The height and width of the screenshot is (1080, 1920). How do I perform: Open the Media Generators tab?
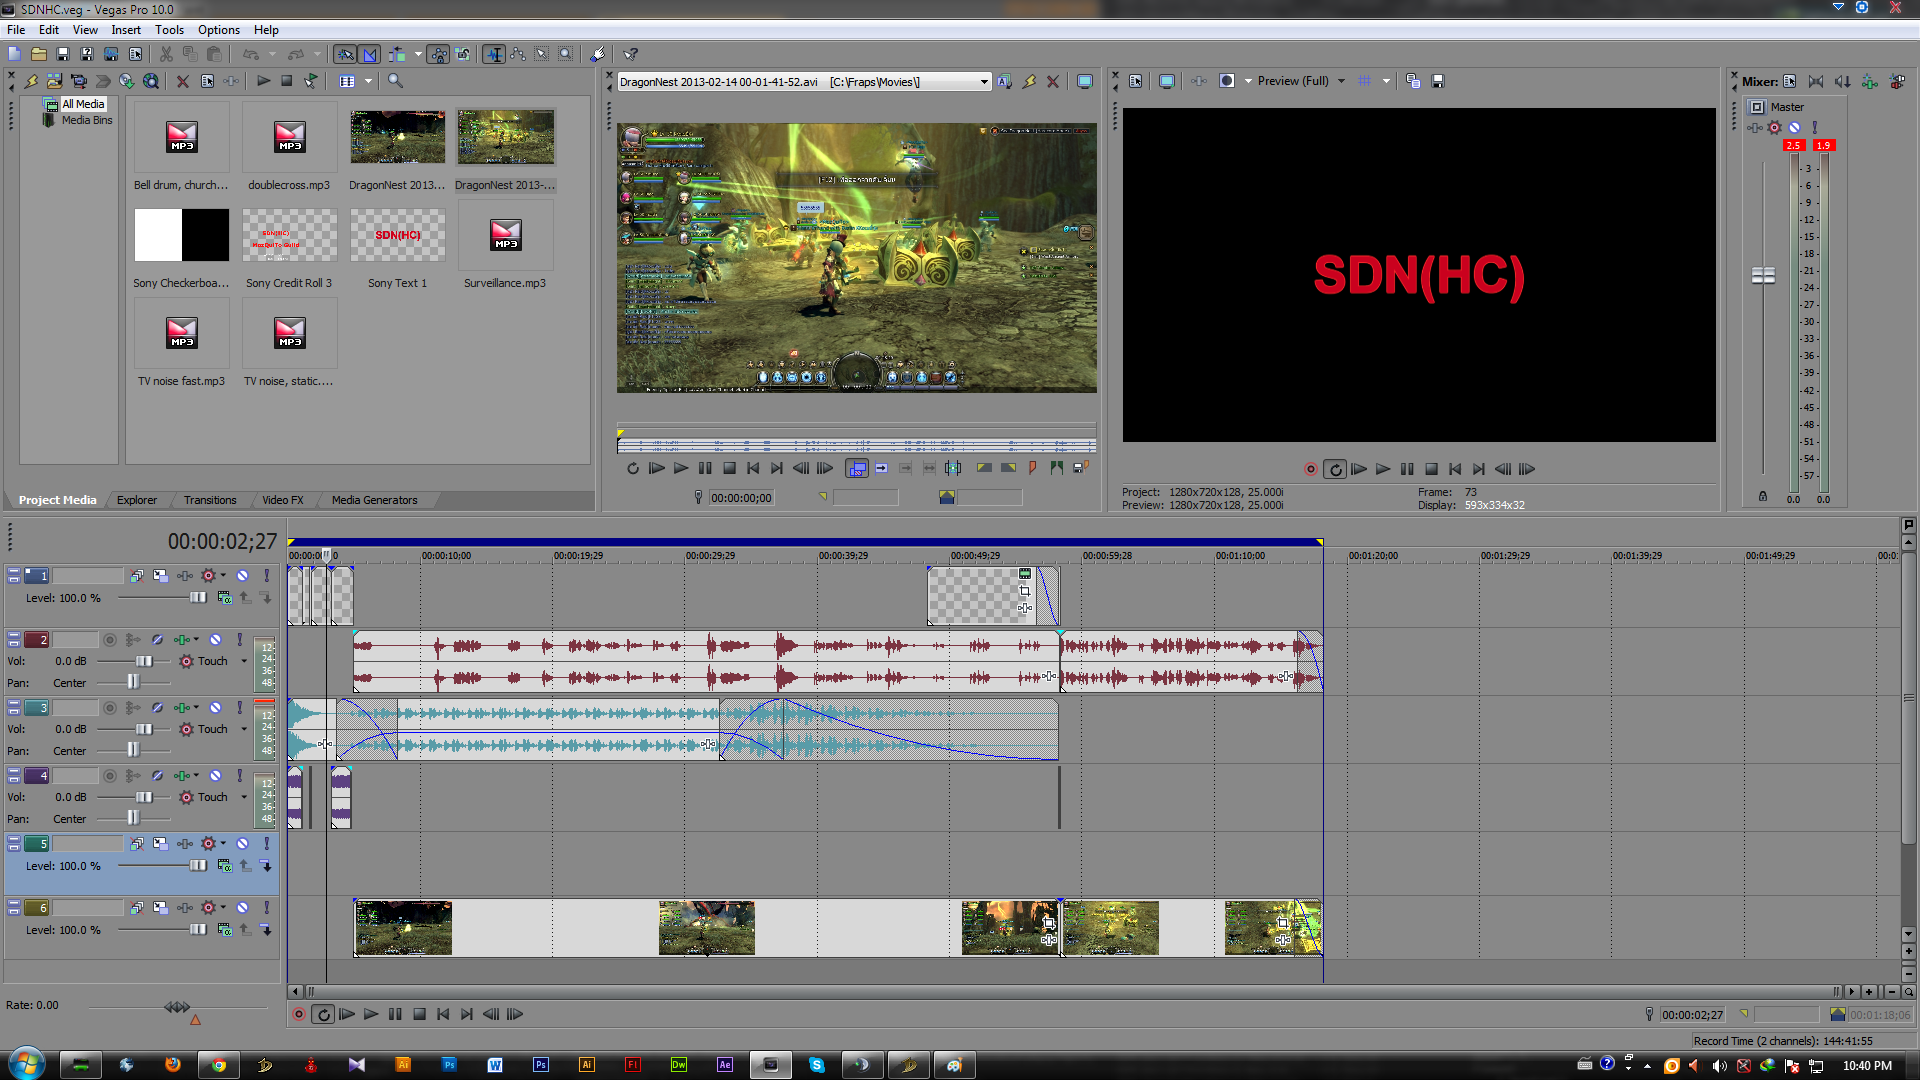[x=374, y=500]
